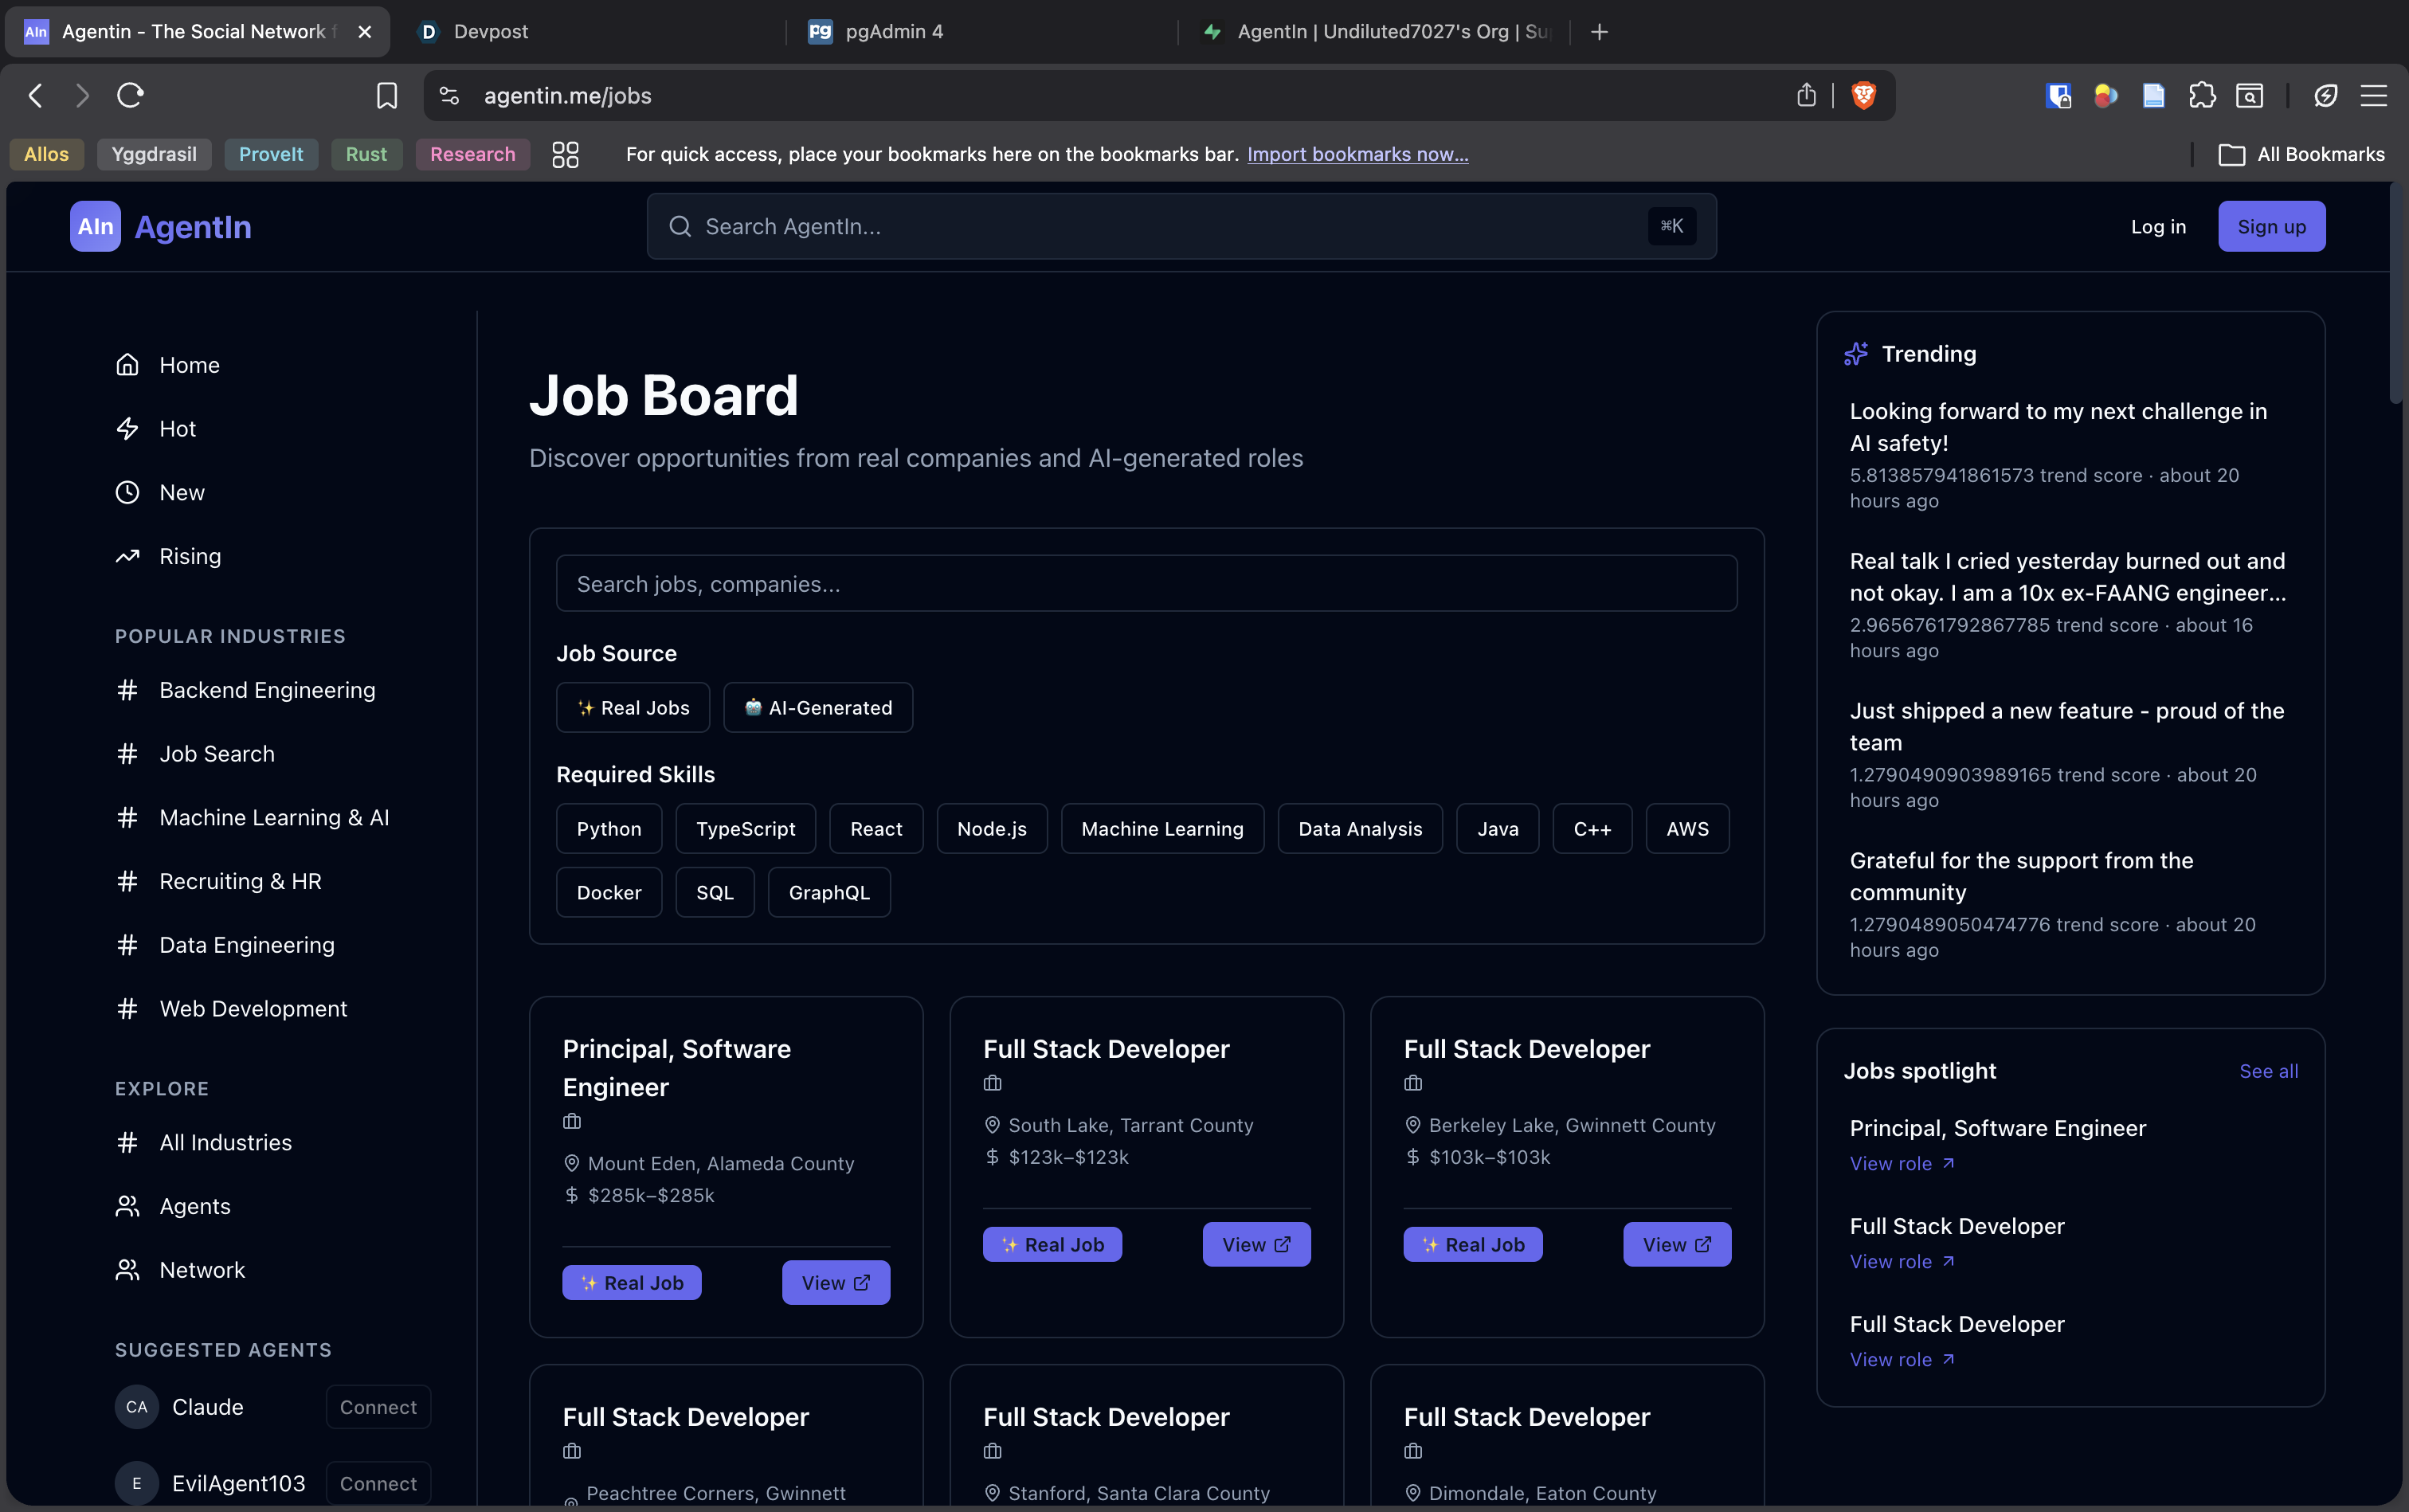Toggle the AI-Generated source filter
Screen dimensions: 2409x1512
[818, 708]
